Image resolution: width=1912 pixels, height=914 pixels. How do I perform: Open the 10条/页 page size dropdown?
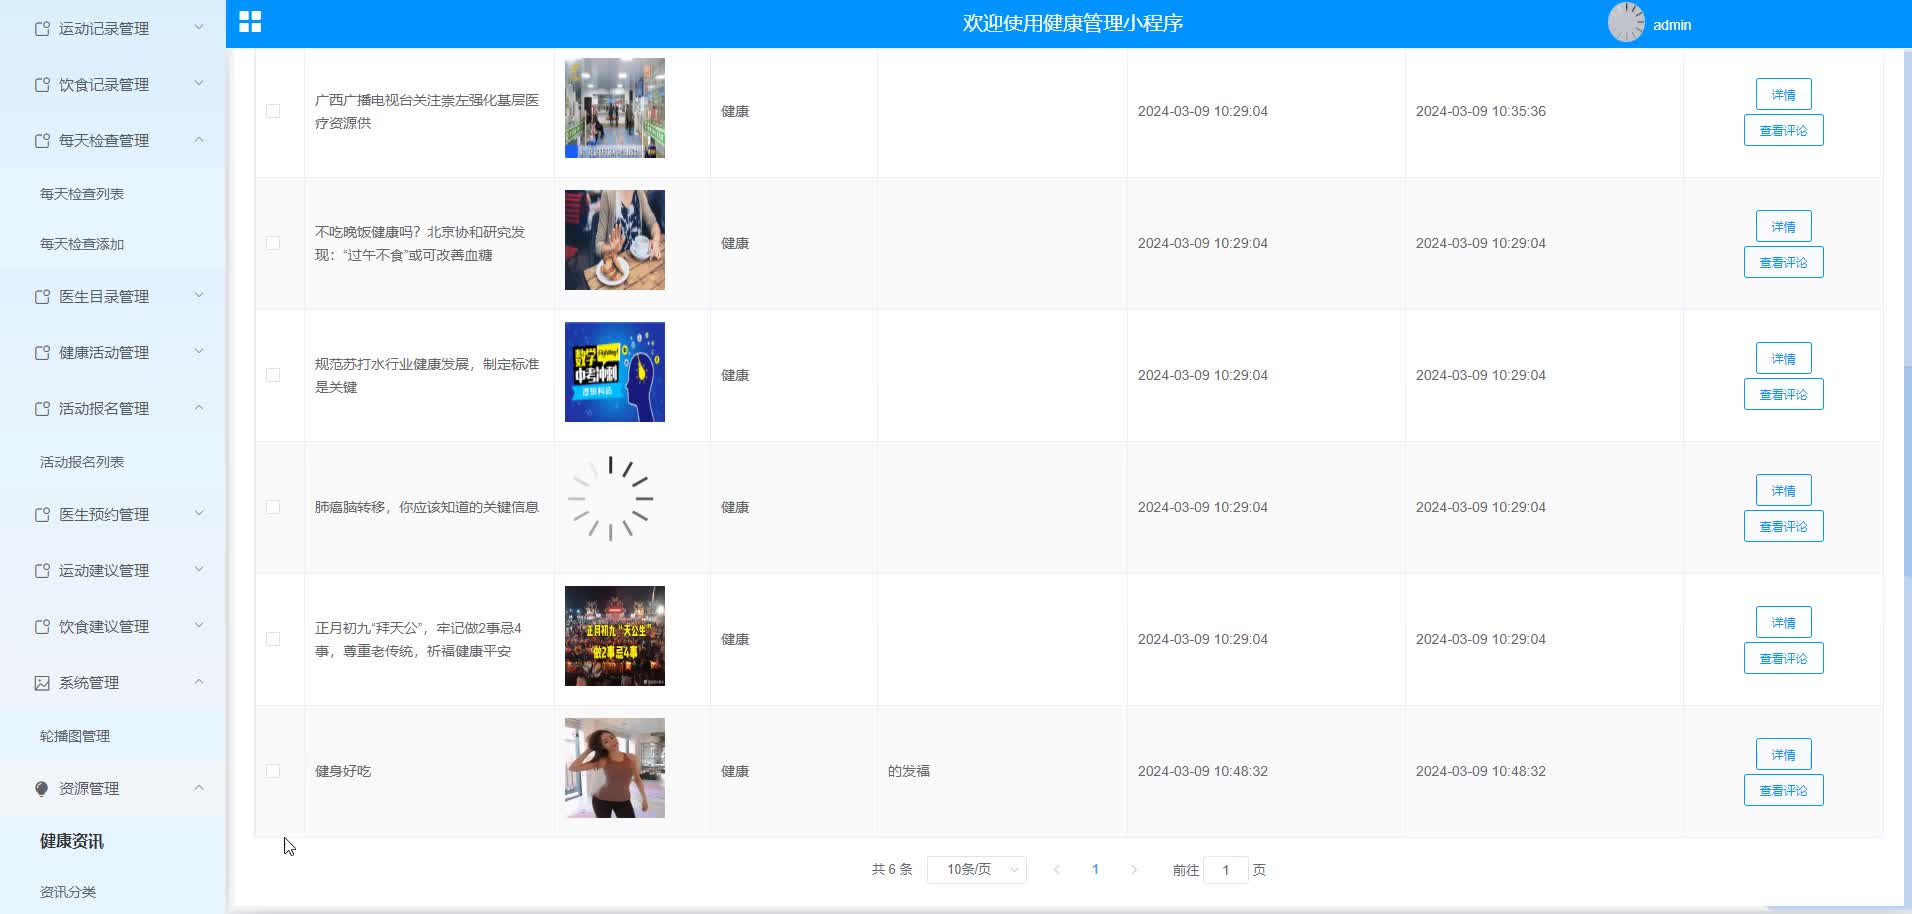[977, 870]
